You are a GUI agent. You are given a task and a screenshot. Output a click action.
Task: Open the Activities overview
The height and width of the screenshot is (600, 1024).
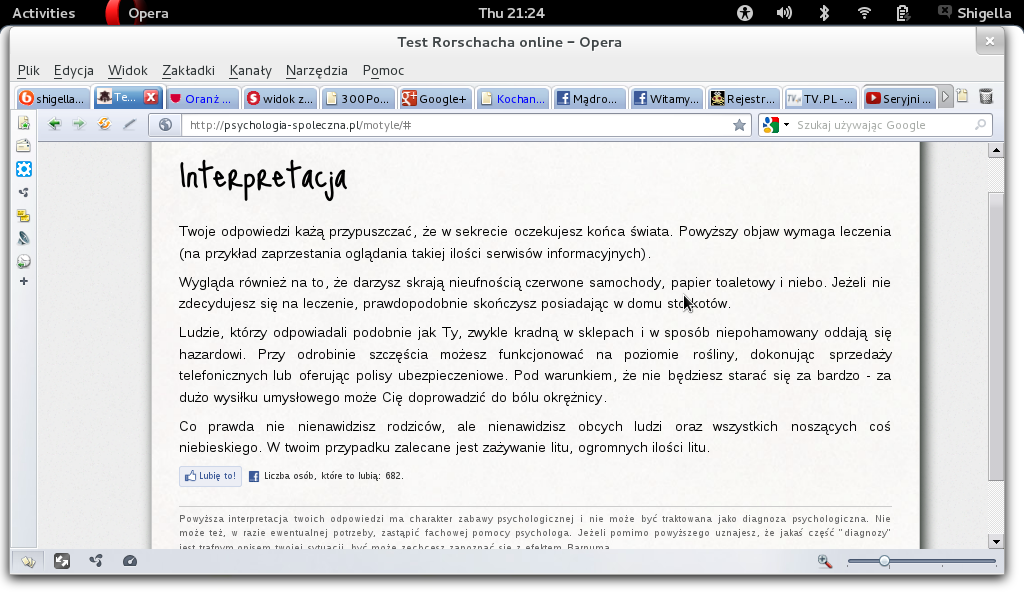point(44,13)
